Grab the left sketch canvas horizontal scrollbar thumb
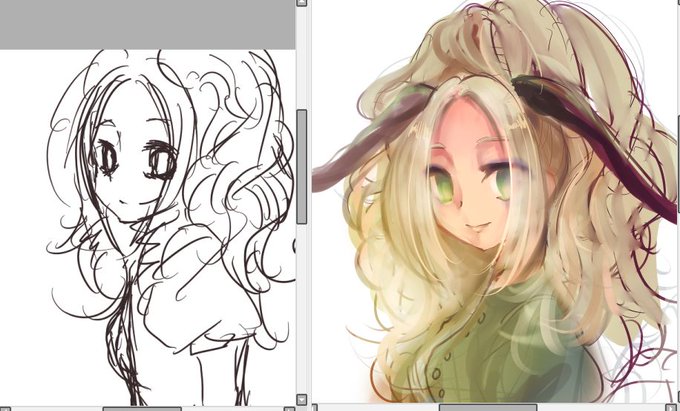680x411 pixels. point(142,409)
